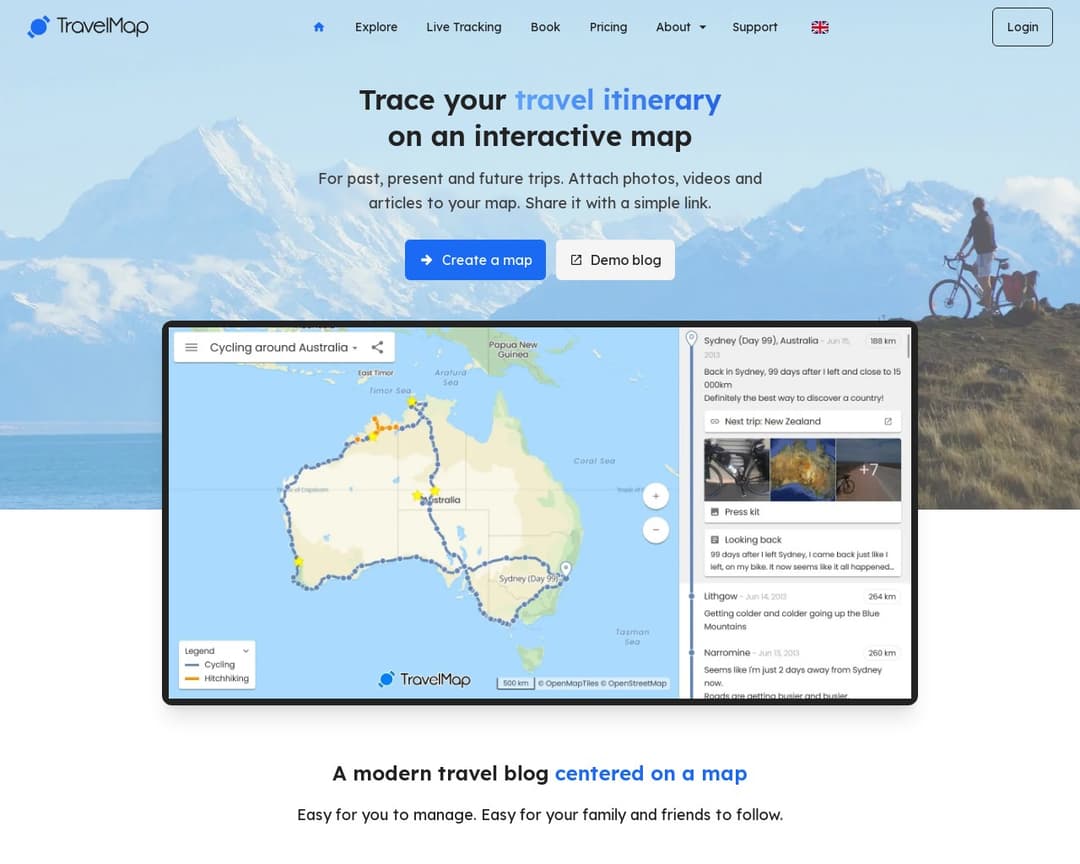Click the Sydney (Day 99) map marker pin
Screen dimensions: 1080x864
(565, 568)
